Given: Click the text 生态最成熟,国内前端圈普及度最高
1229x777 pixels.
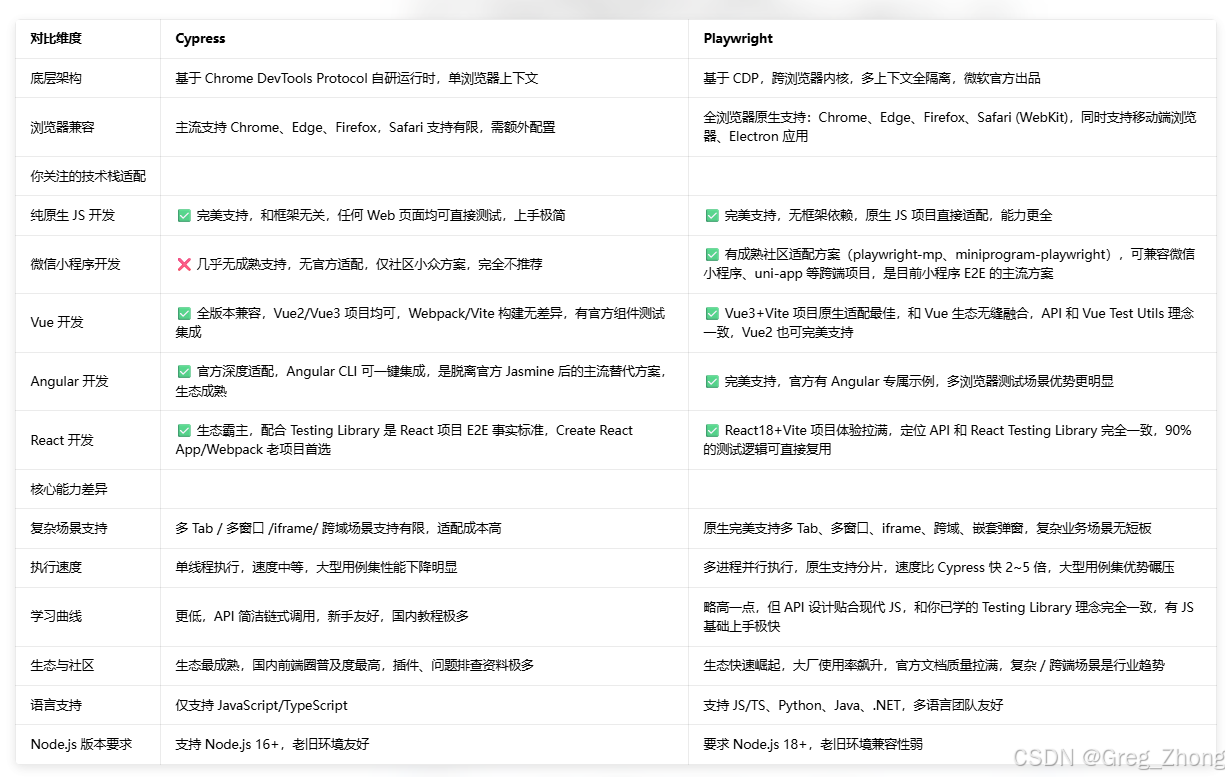Looking at the screenshot, I should pyautogui.click(x=278, y=665).
